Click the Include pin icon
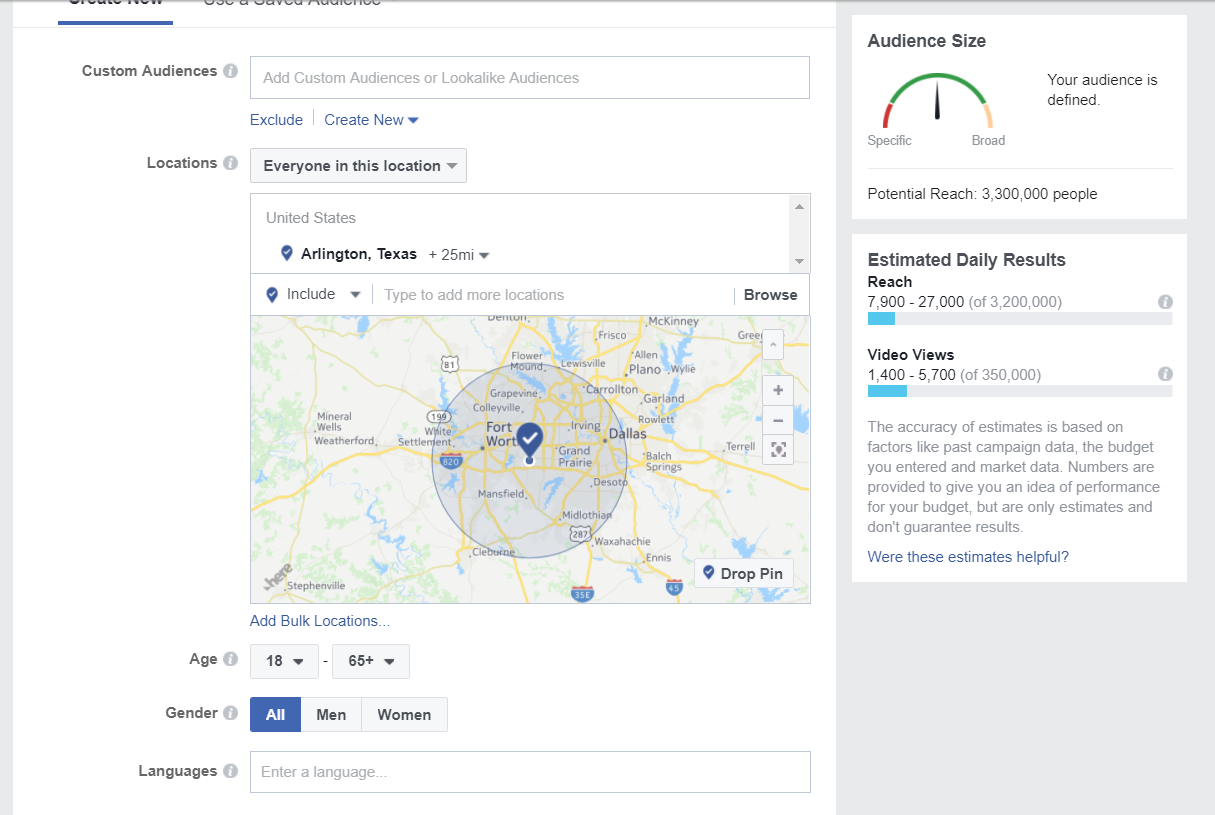1215x815 pixels. coord(271,295)
